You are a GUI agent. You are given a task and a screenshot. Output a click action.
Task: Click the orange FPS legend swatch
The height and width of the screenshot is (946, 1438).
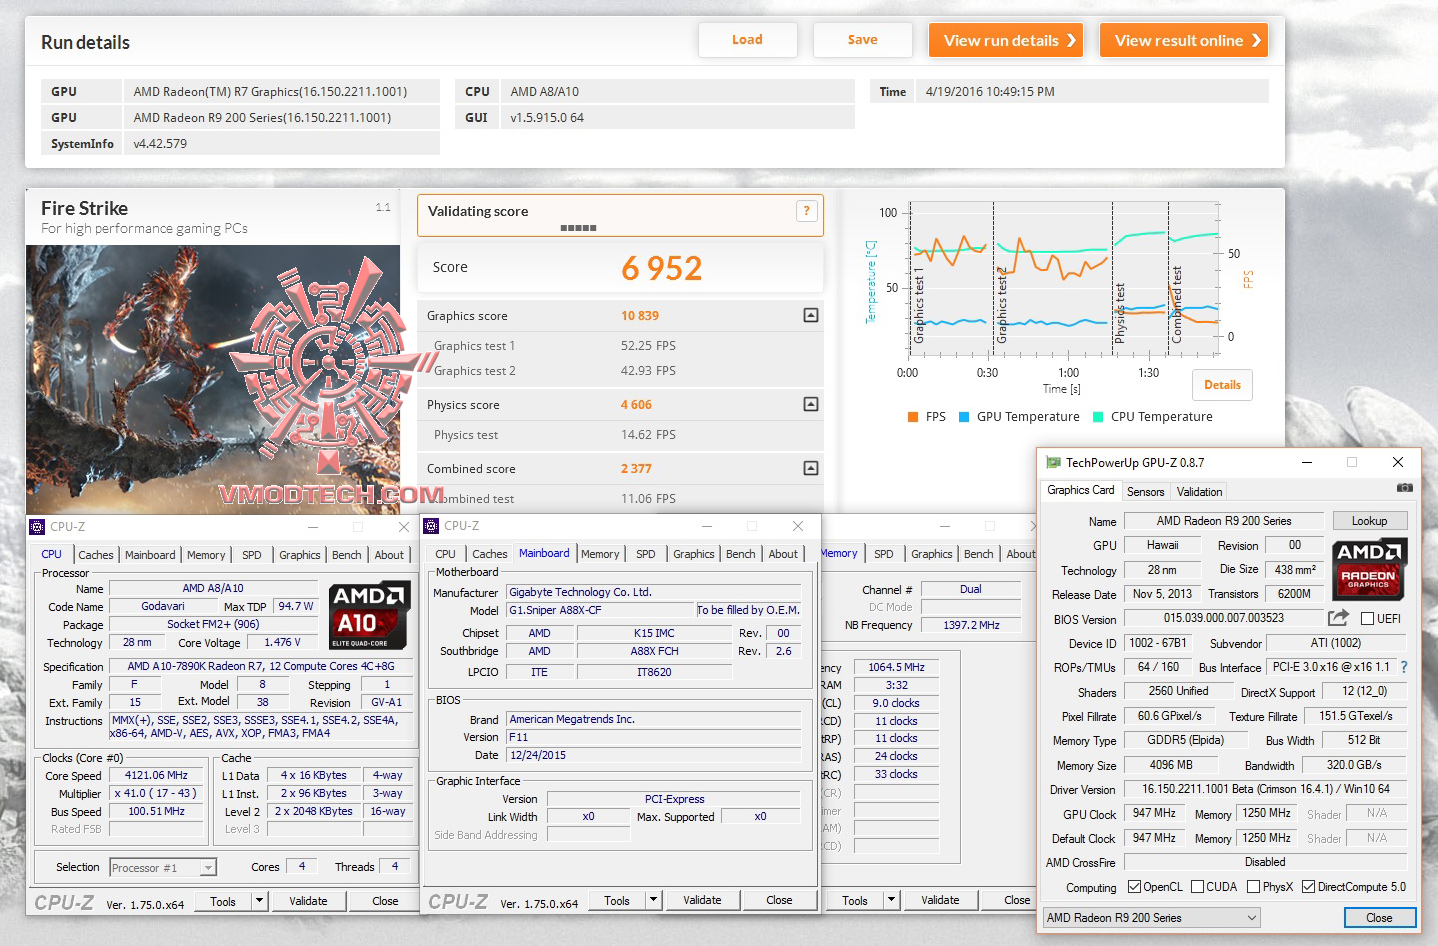coord(913,417)
